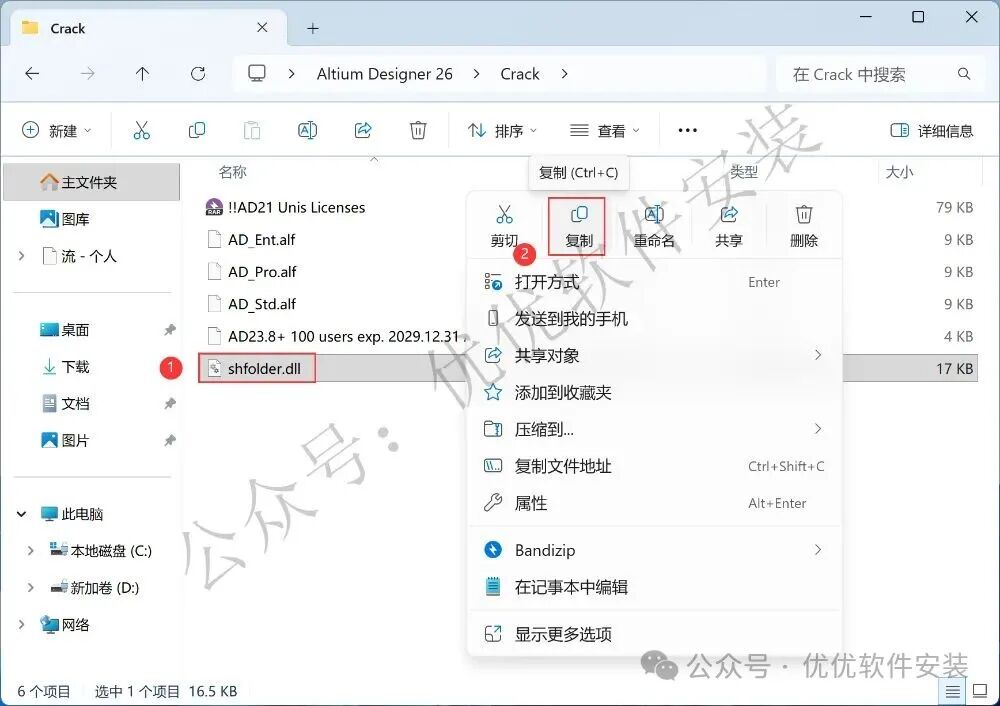The image size is (1000, 706).
Task: Open the 查看 view dropdown
Action: (x=605, y=131)
